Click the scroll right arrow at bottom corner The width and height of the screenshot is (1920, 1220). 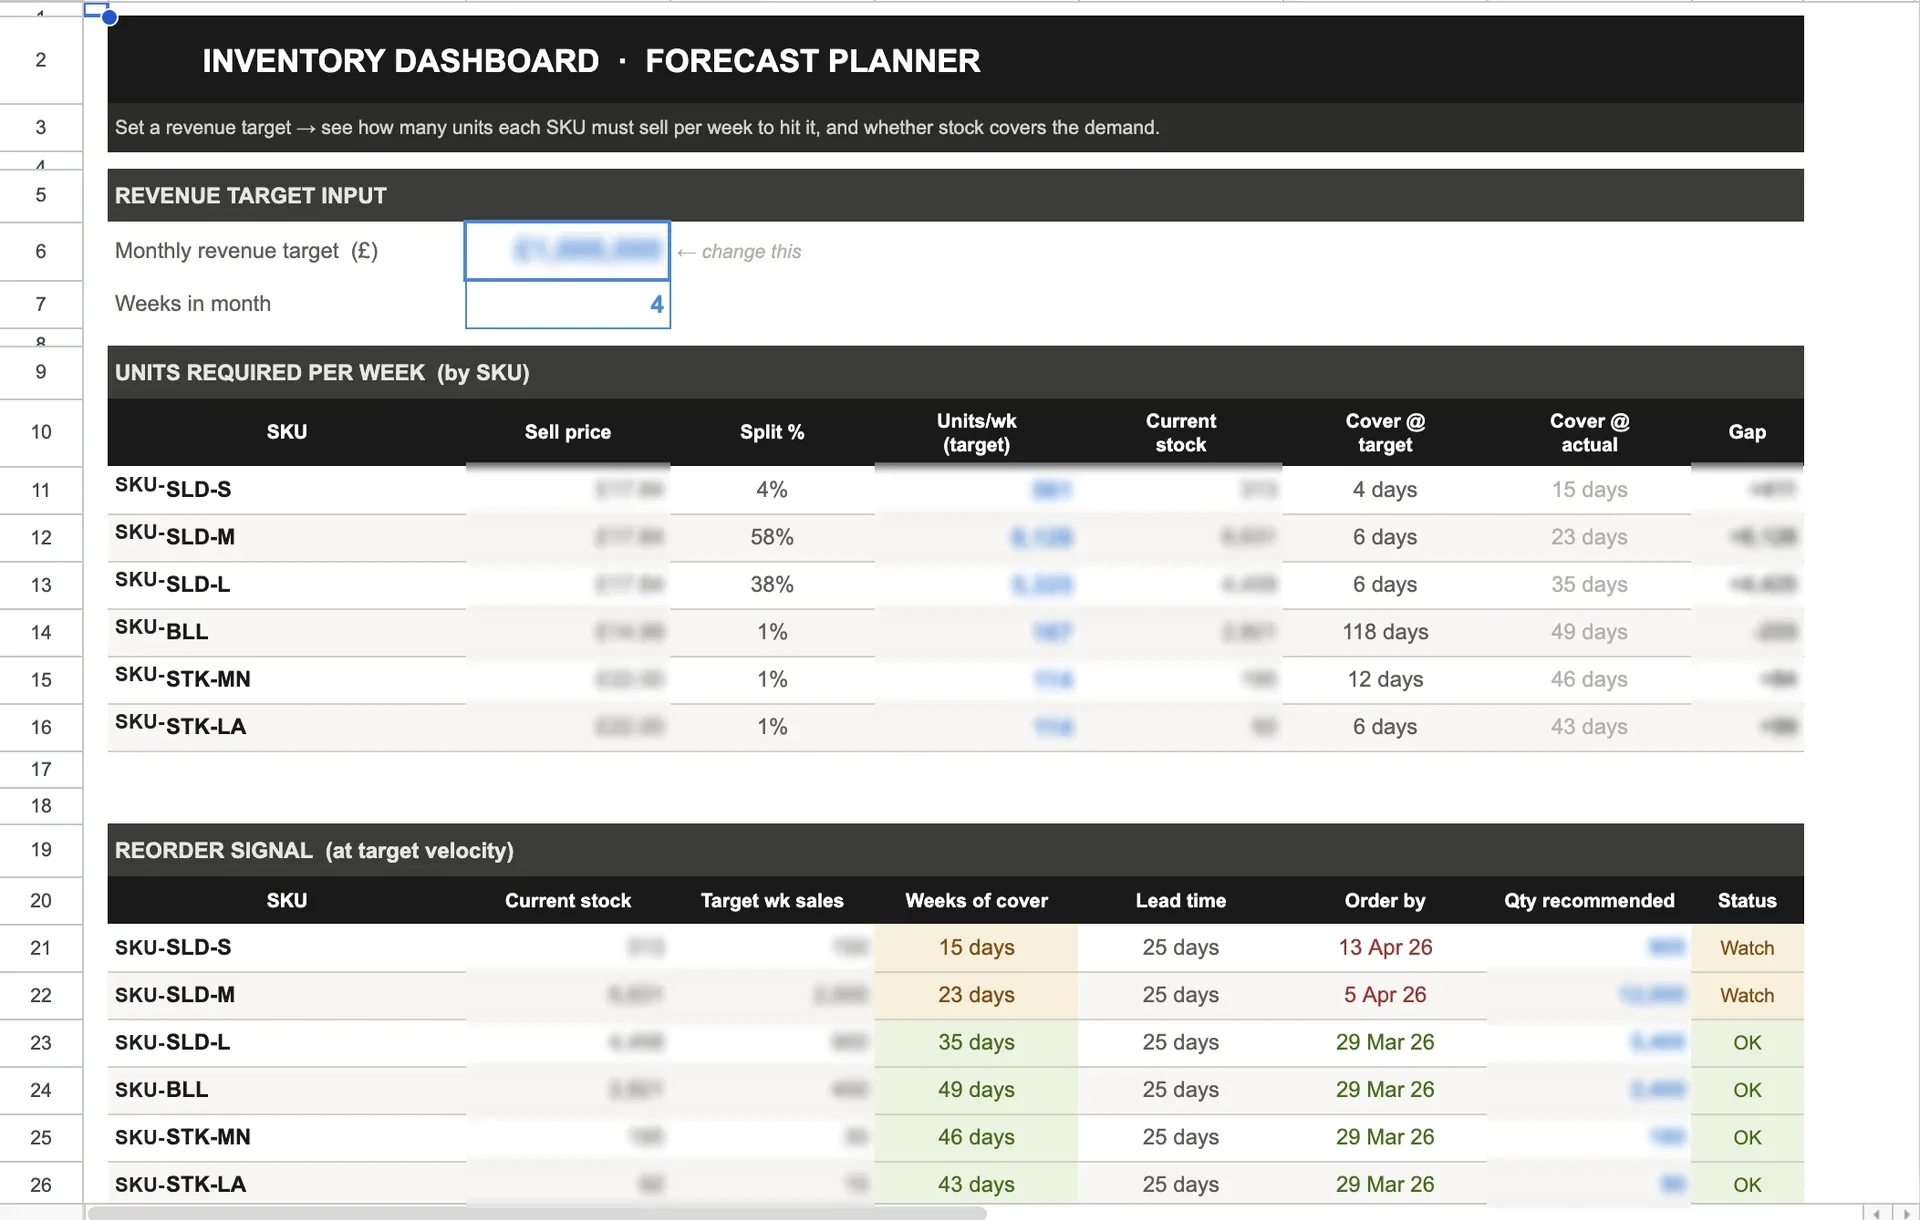coord(1907,1213)
